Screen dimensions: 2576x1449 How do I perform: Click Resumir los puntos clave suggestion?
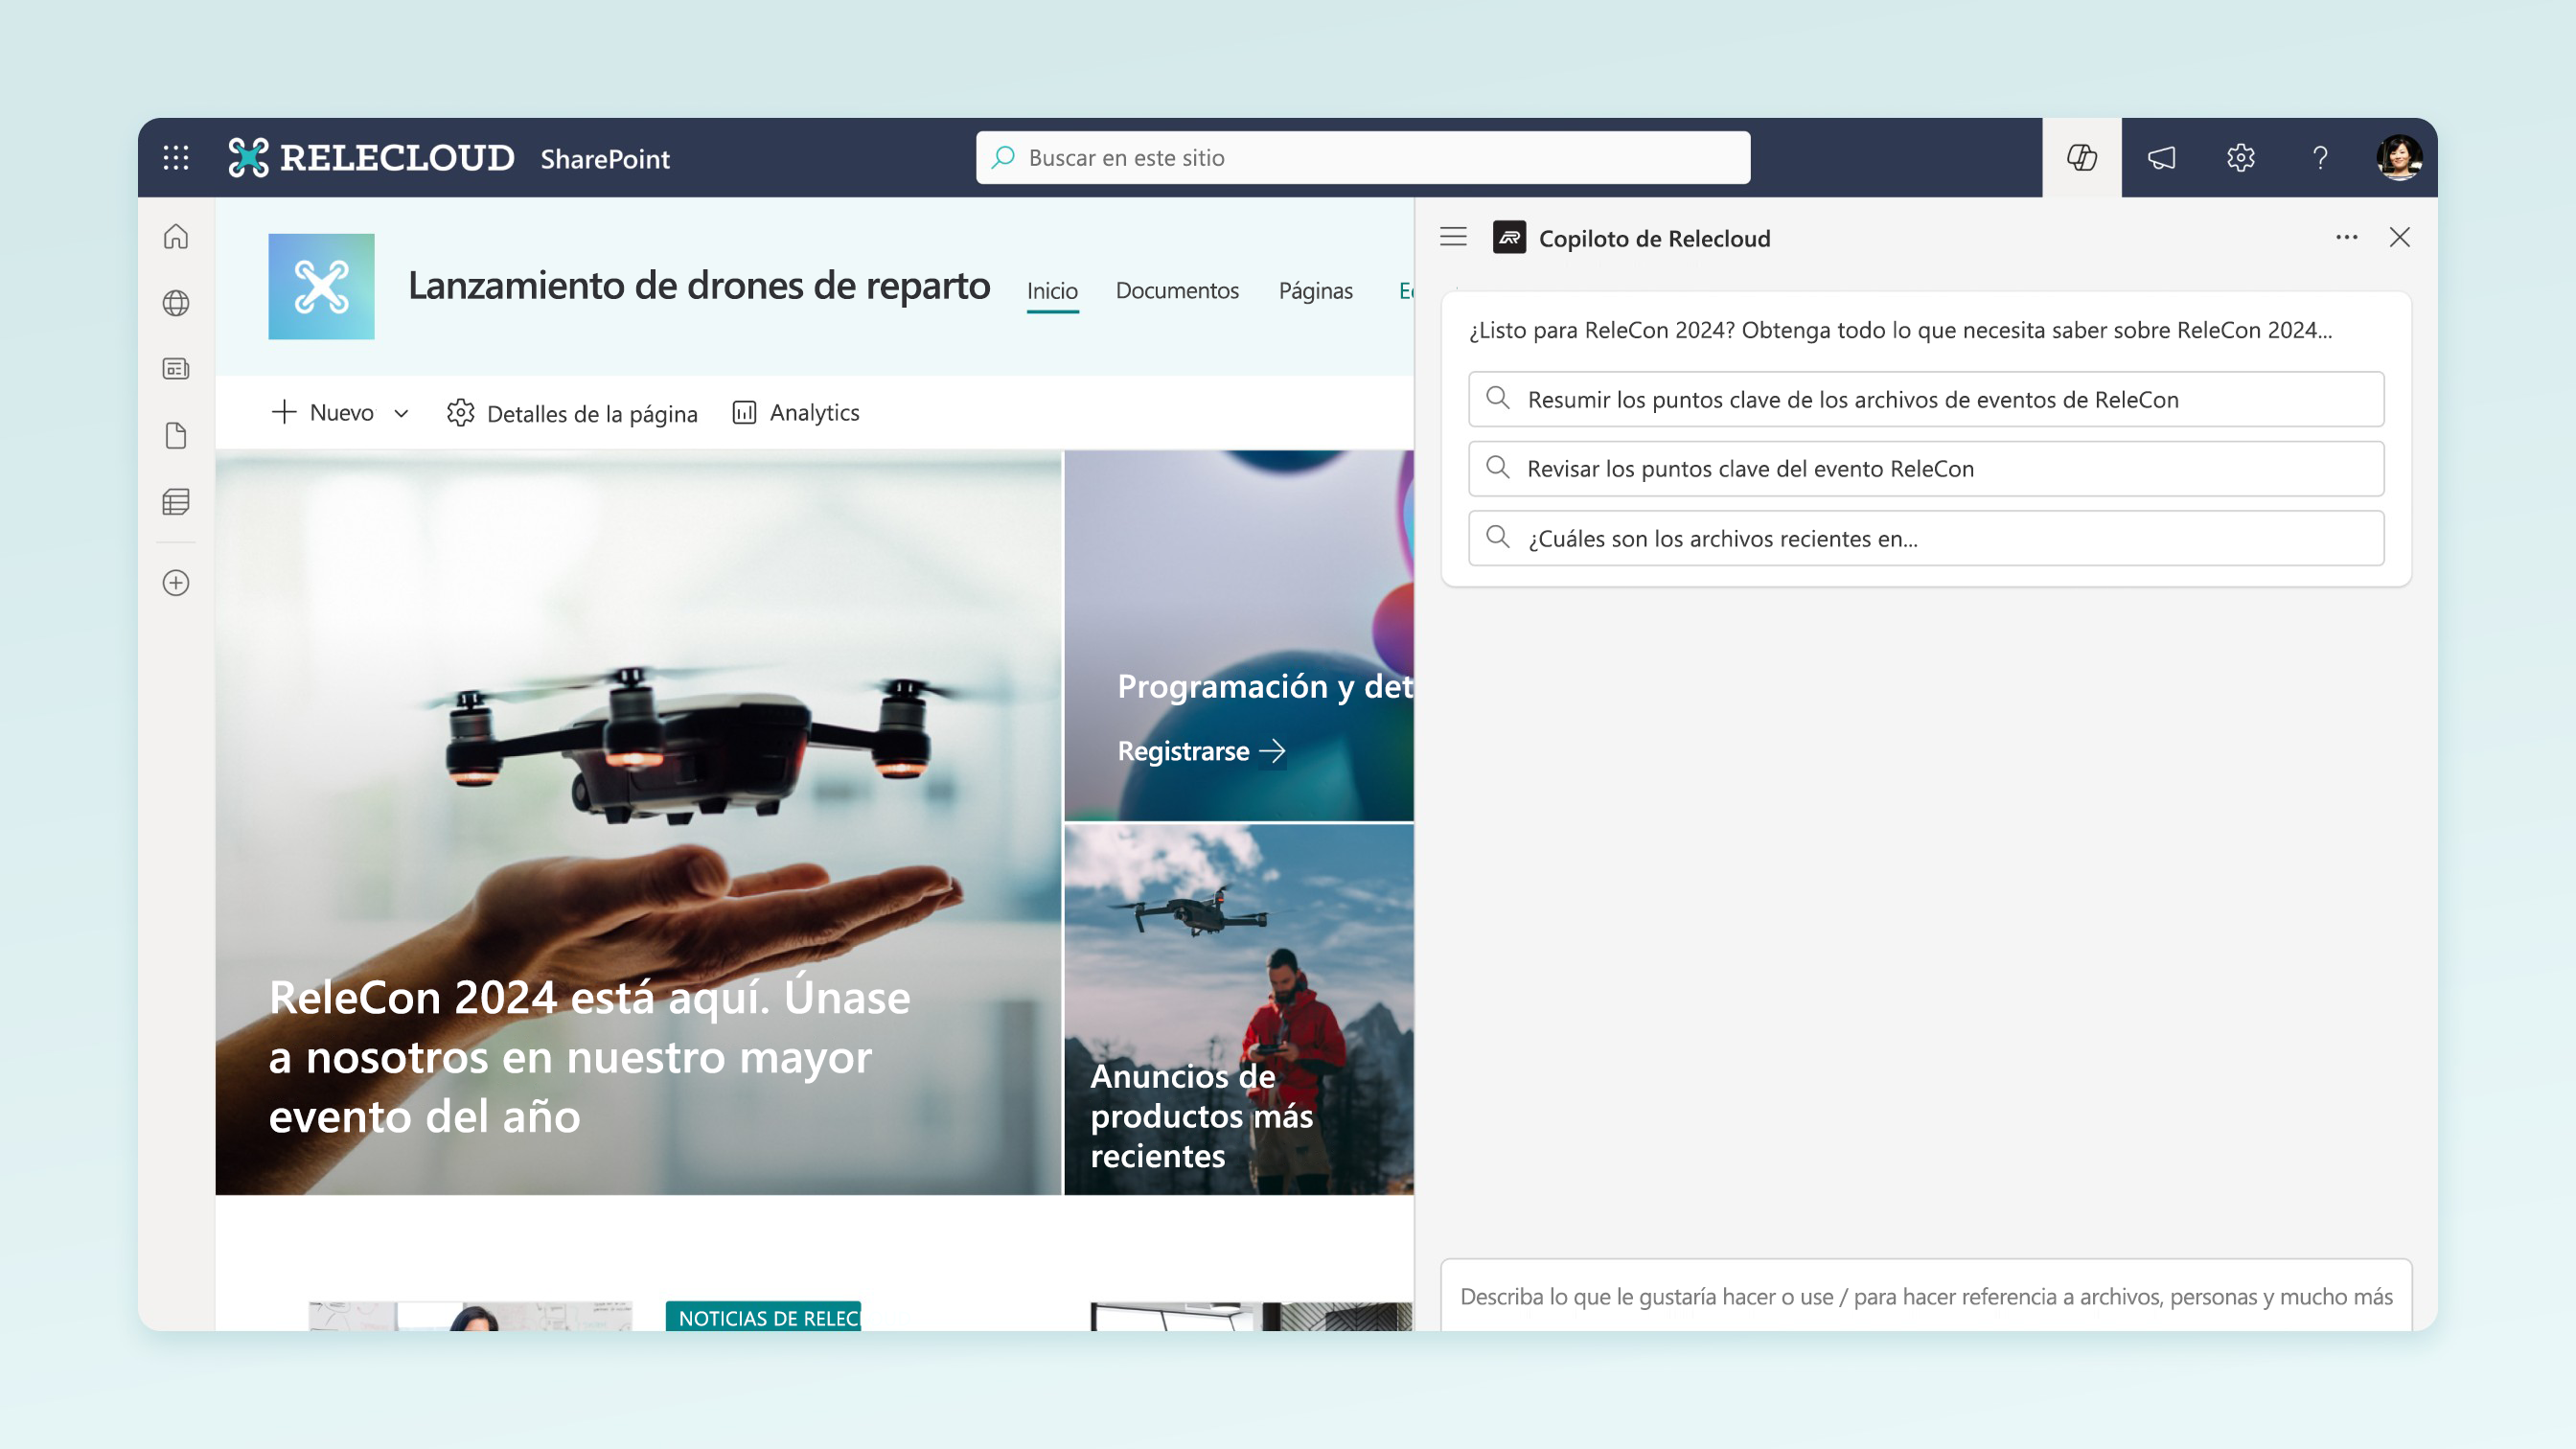(x=1925, y=398)
